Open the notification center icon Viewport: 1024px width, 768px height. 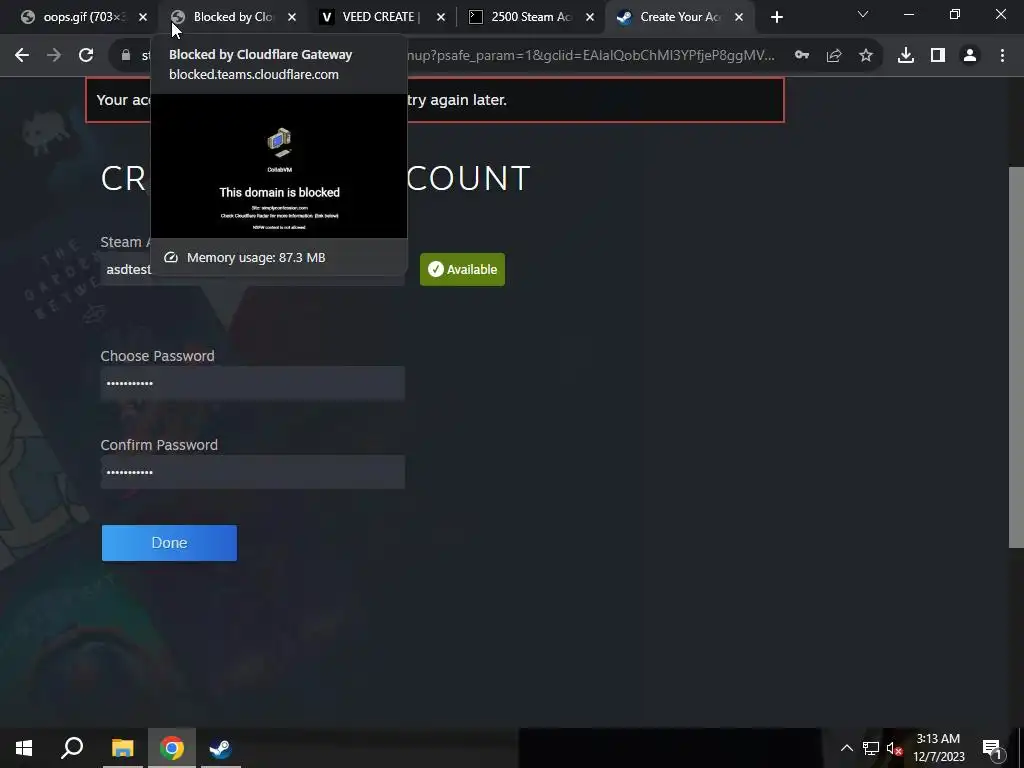993,748
